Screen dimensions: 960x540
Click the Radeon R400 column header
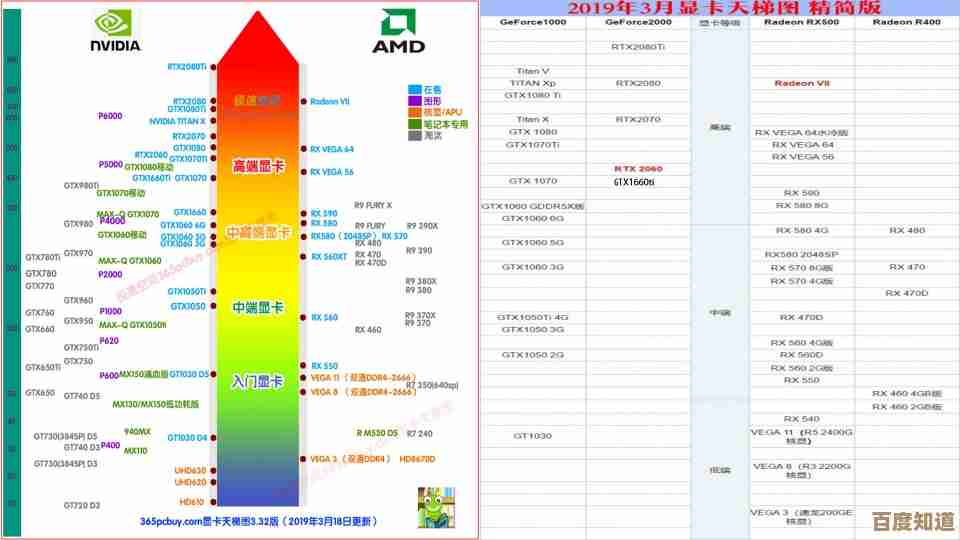point(907,22)
